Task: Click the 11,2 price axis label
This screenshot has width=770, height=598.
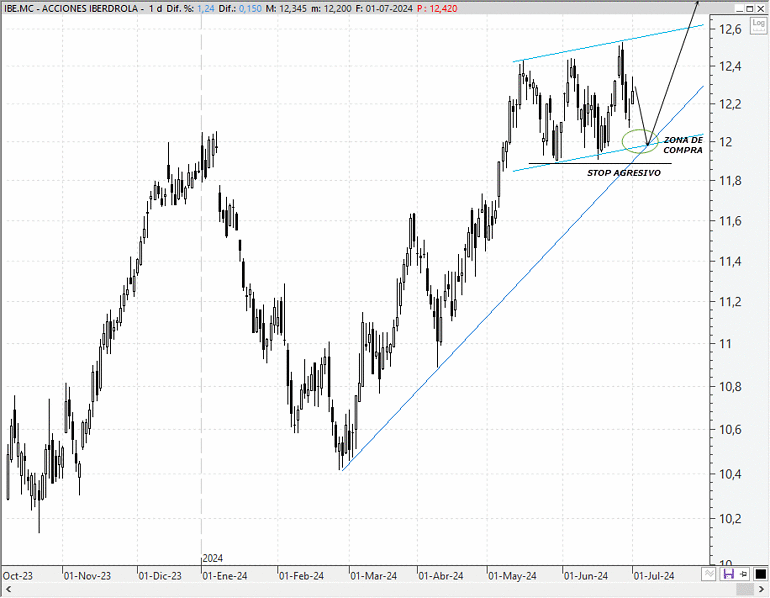Action: coord(731,301)
